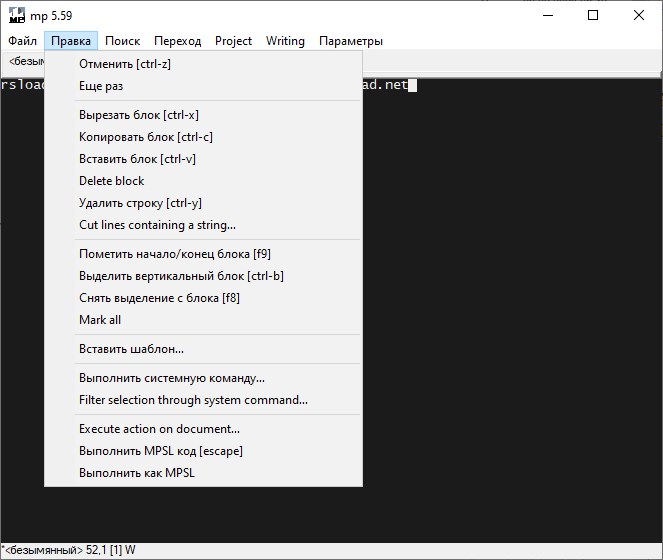663x560 pixels.
Task: Choose Отменить [ctrl-z]
Action: 203,64
